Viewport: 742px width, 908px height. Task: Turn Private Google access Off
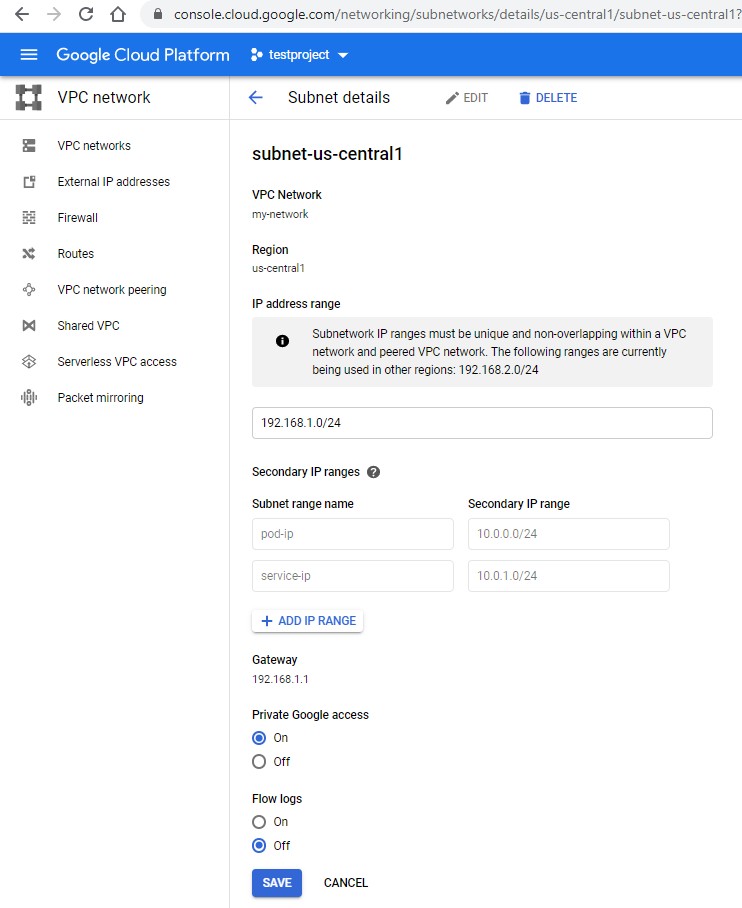coord(259,761)
